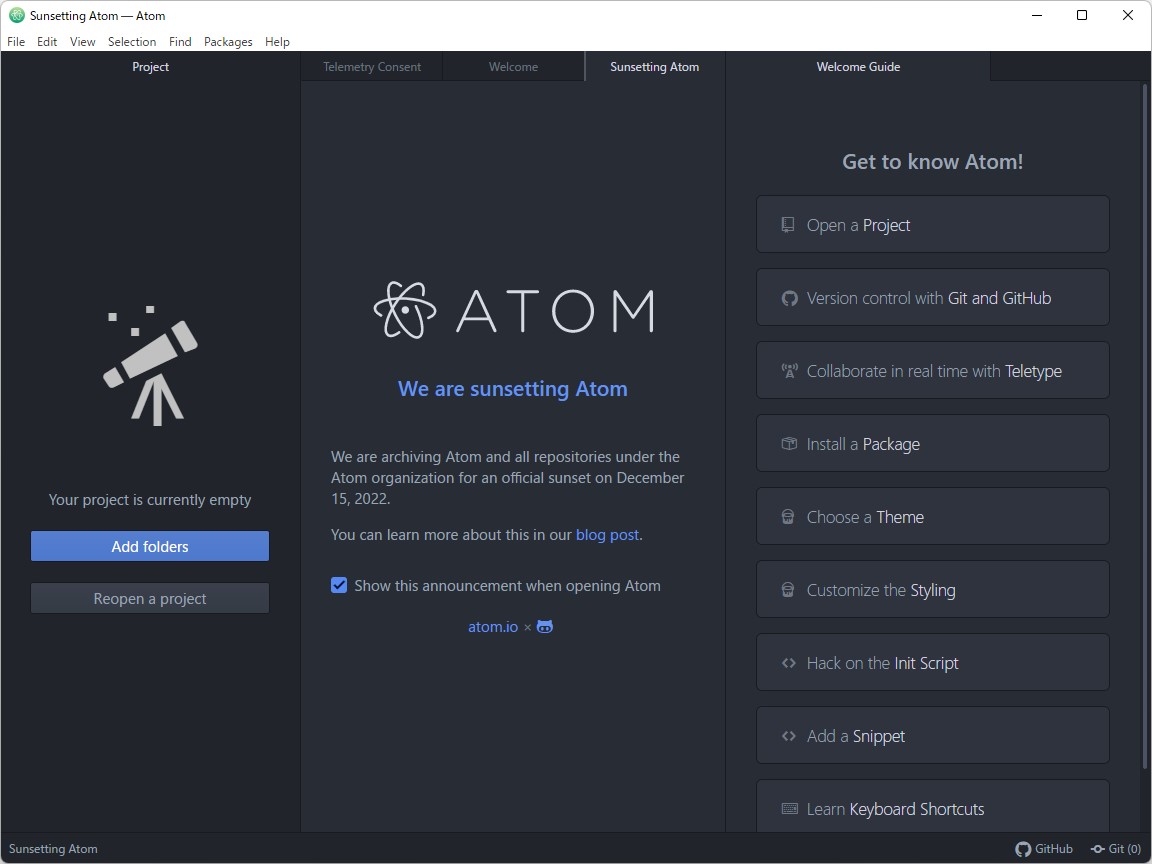
Task: Uncheck Show this announcement when opening Atom
Action: 339,585
